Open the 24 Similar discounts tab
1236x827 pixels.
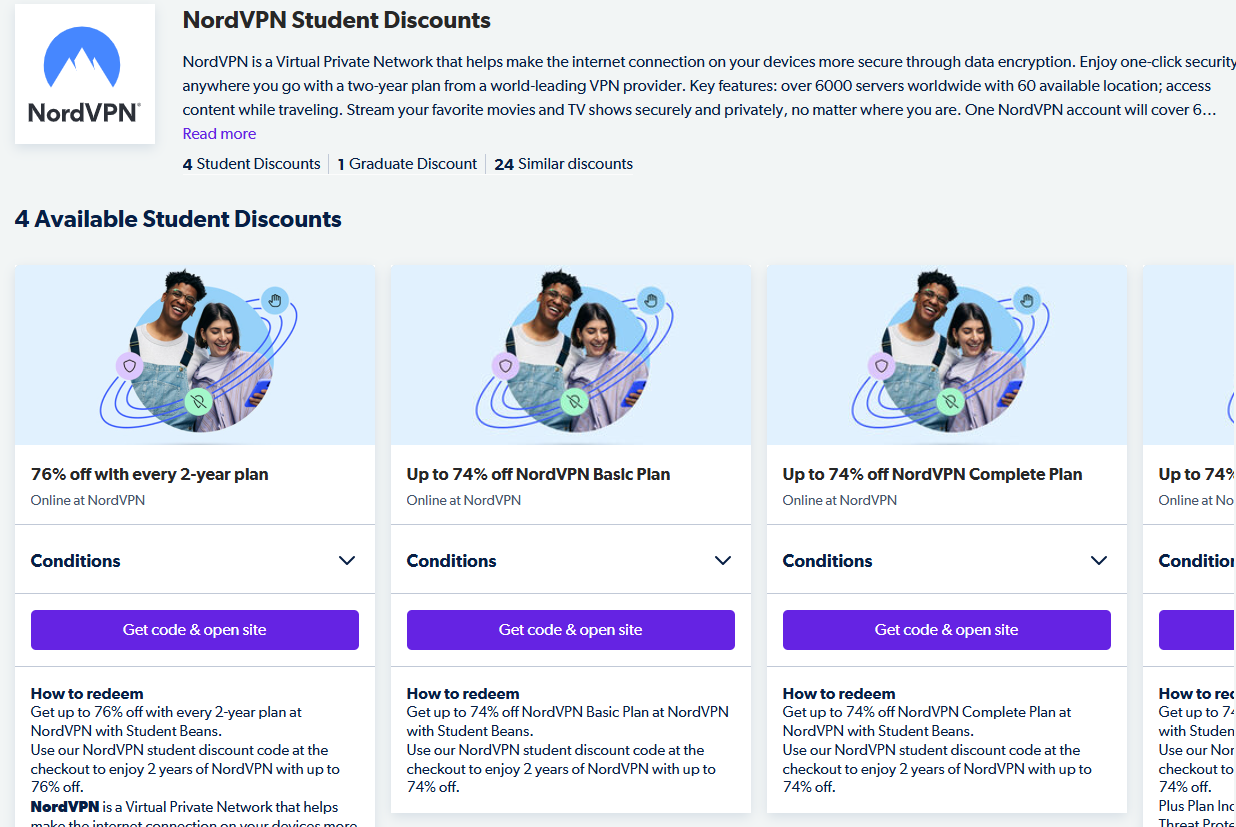pyautogui.click(x=563, y=163)
